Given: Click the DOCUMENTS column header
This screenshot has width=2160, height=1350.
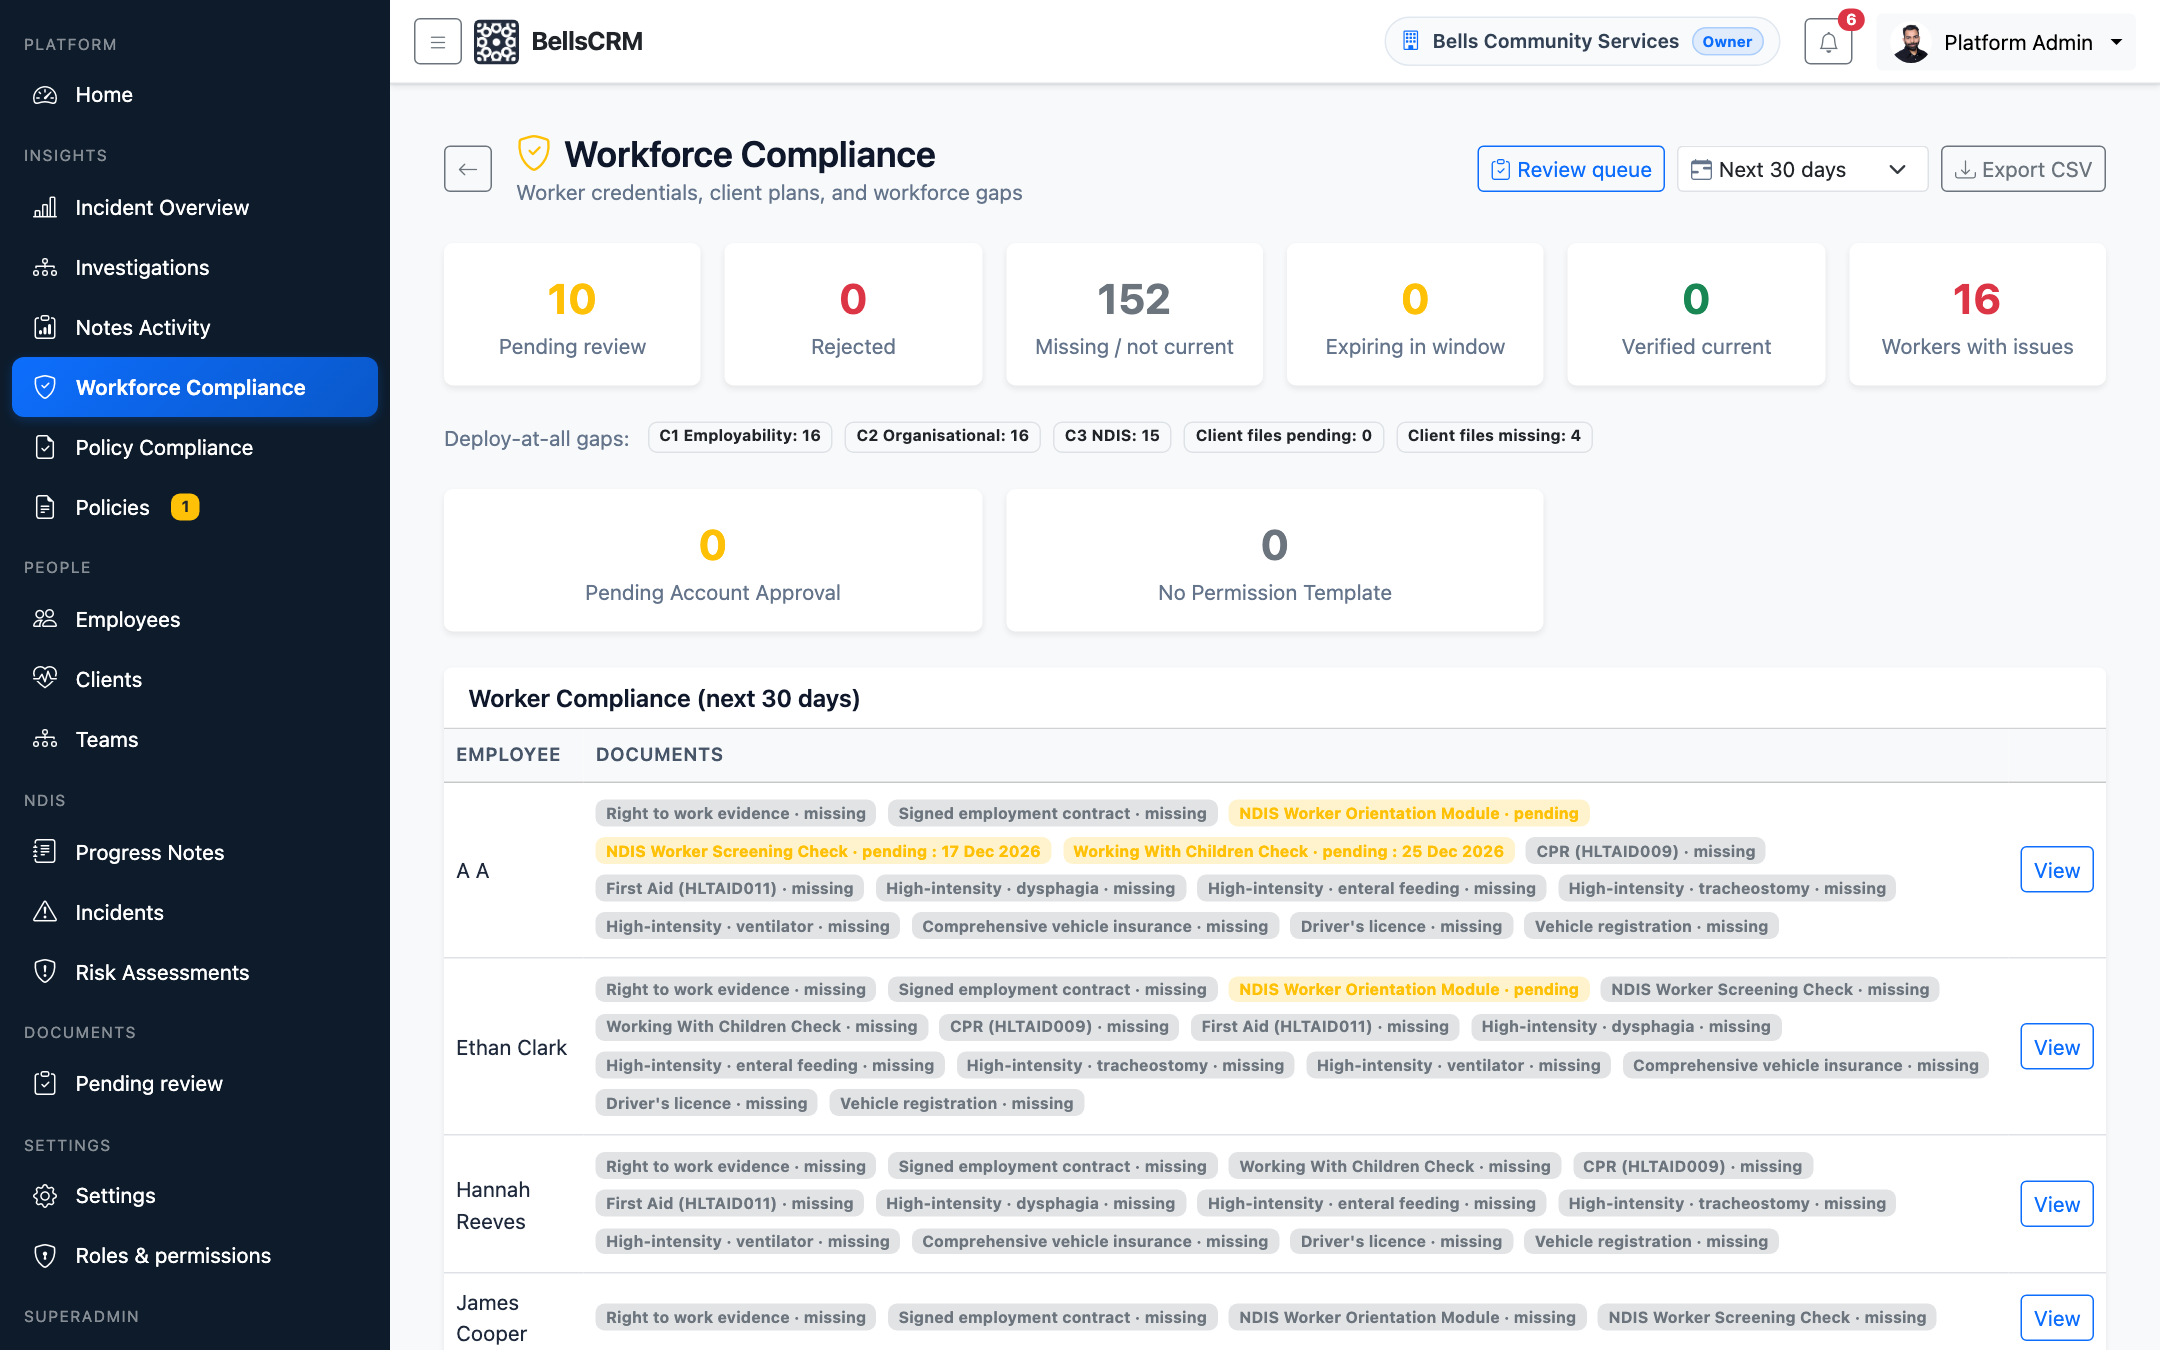Looking at the screenshot, I should [659, 755].
